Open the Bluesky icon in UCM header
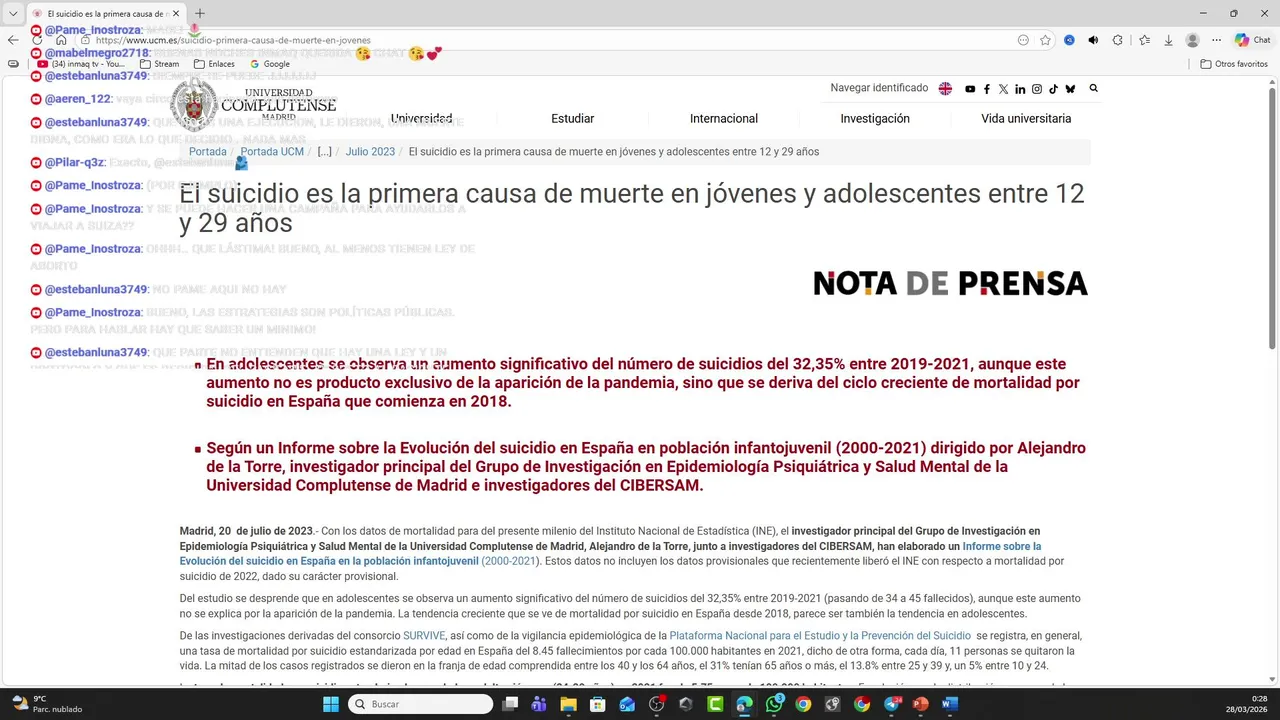Image resolution: width=1280 pixels, height=720 pixels. coord(1070,89)
